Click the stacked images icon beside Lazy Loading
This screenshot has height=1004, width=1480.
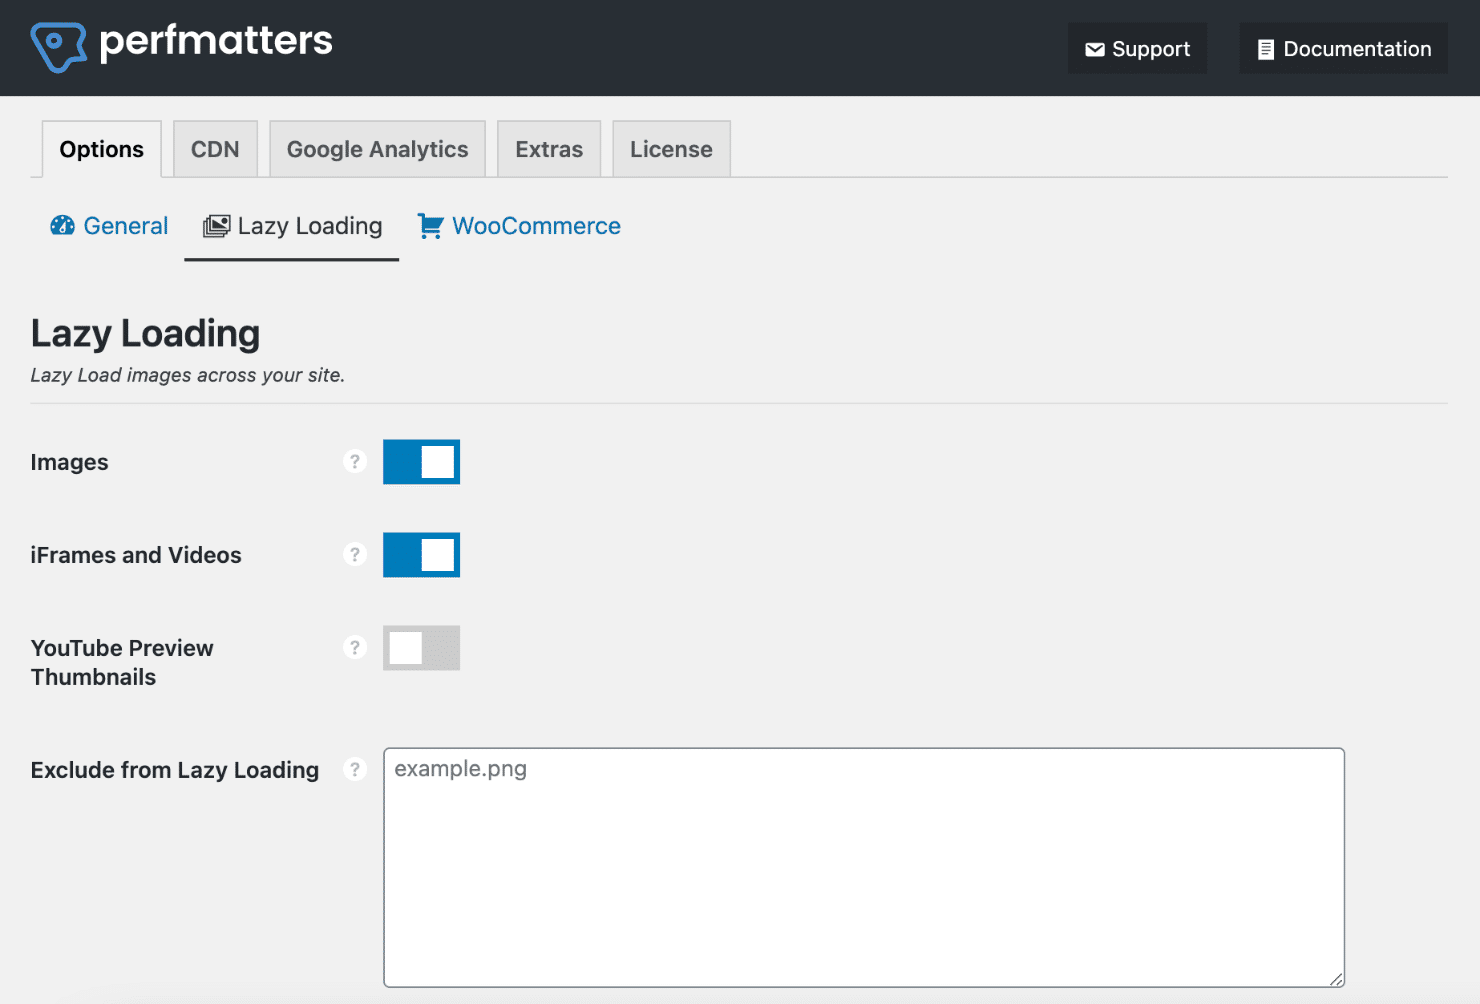click(214, 226)
